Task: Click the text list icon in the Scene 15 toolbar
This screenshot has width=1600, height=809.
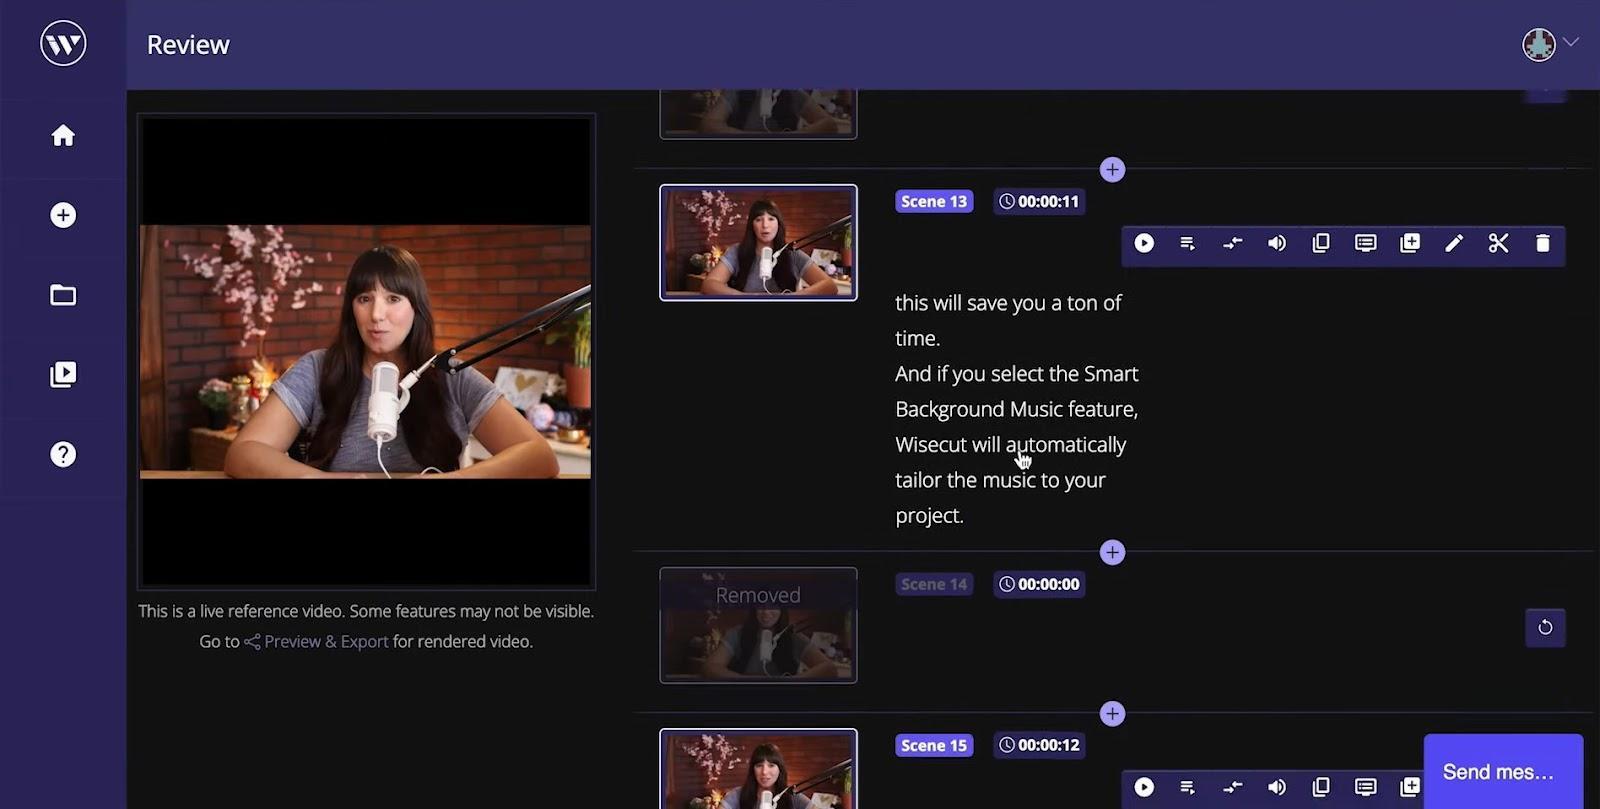Action: click(x=1188, y=787)
